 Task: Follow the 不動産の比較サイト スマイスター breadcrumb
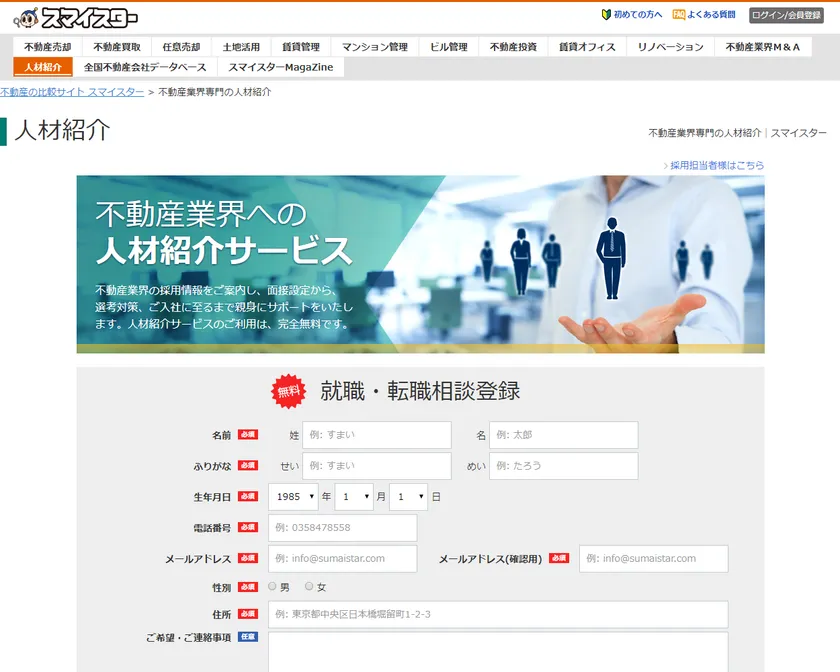tap(72, 92)
